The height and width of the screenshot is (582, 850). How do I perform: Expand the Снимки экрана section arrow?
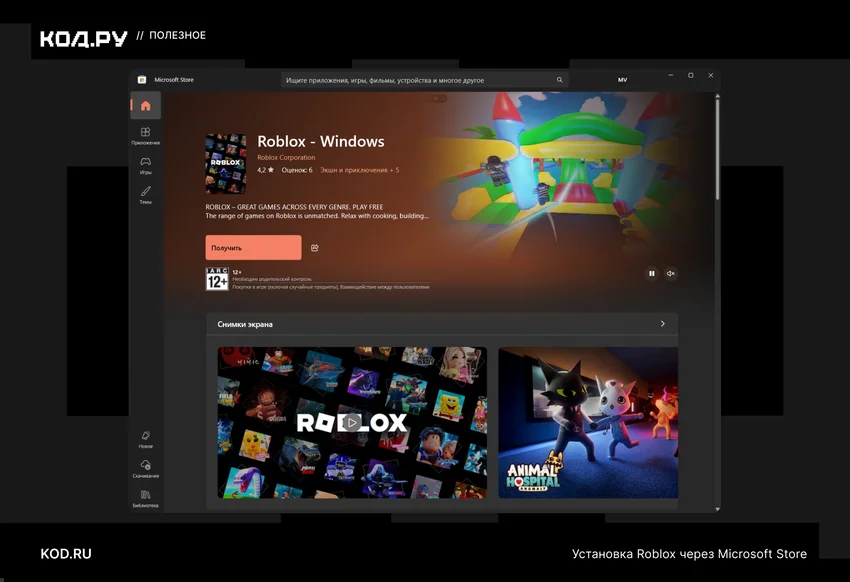point(662,324)
